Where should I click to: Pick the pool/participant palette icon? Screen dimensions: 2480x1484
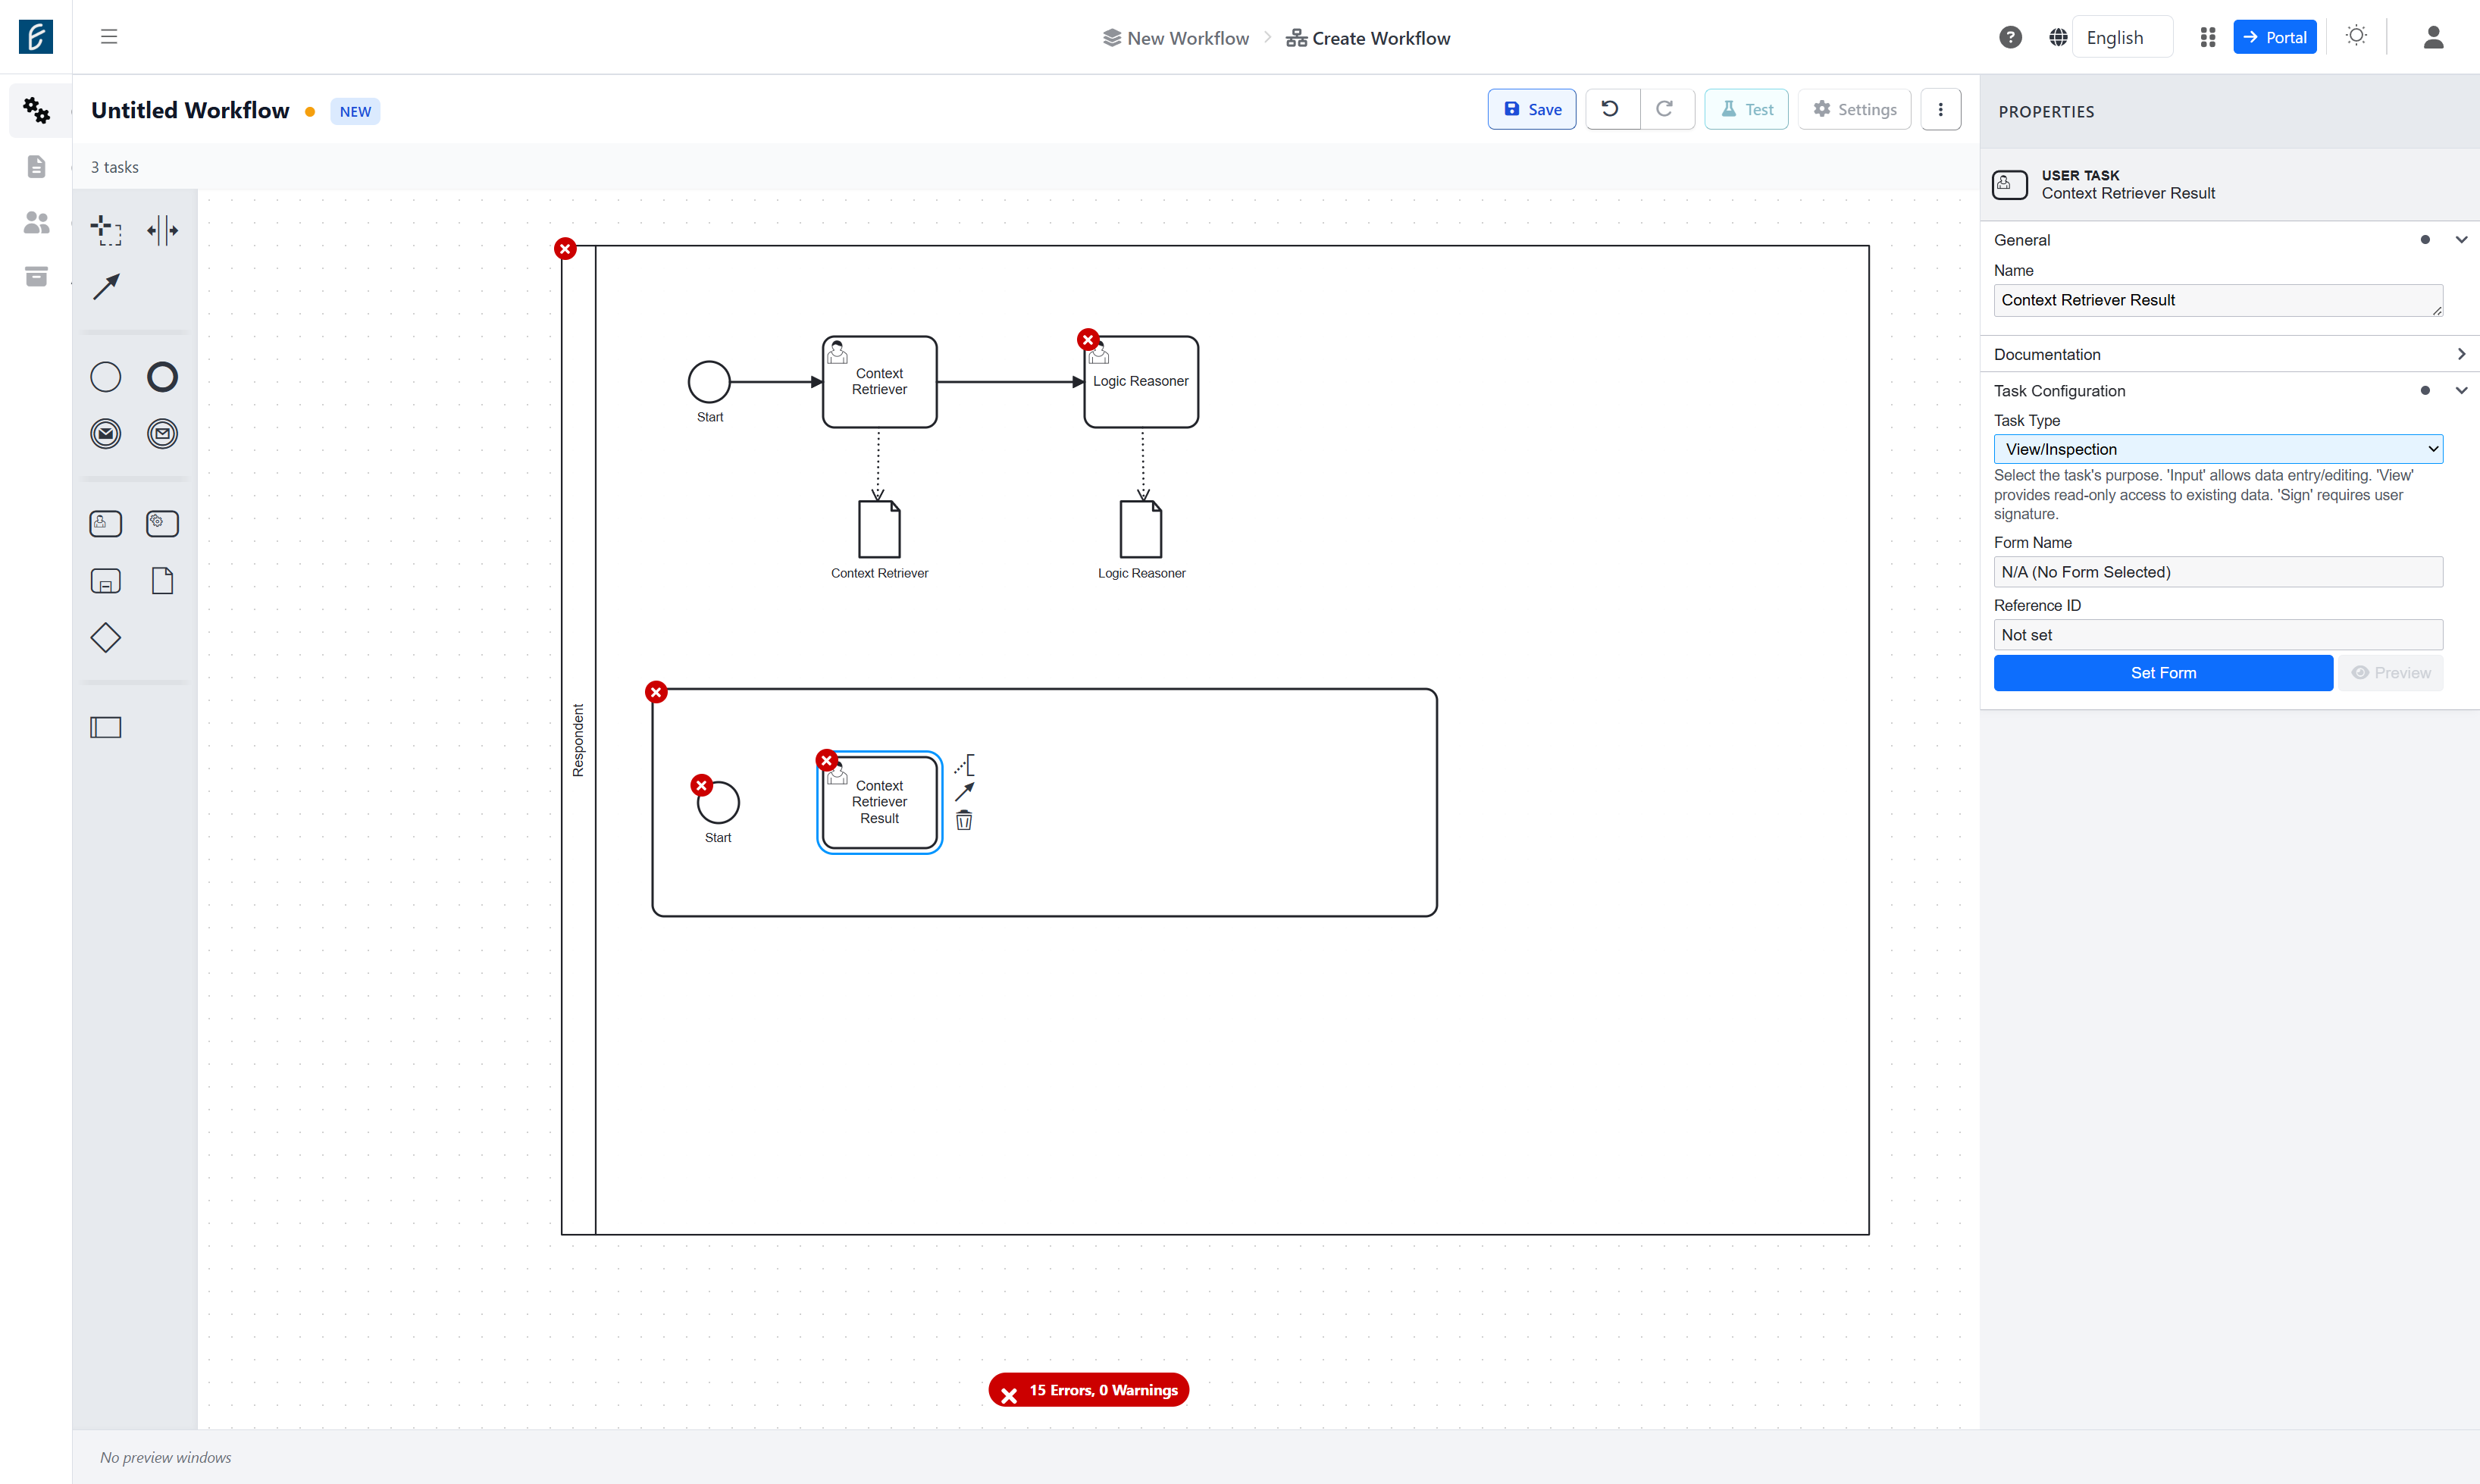(106, 727)
